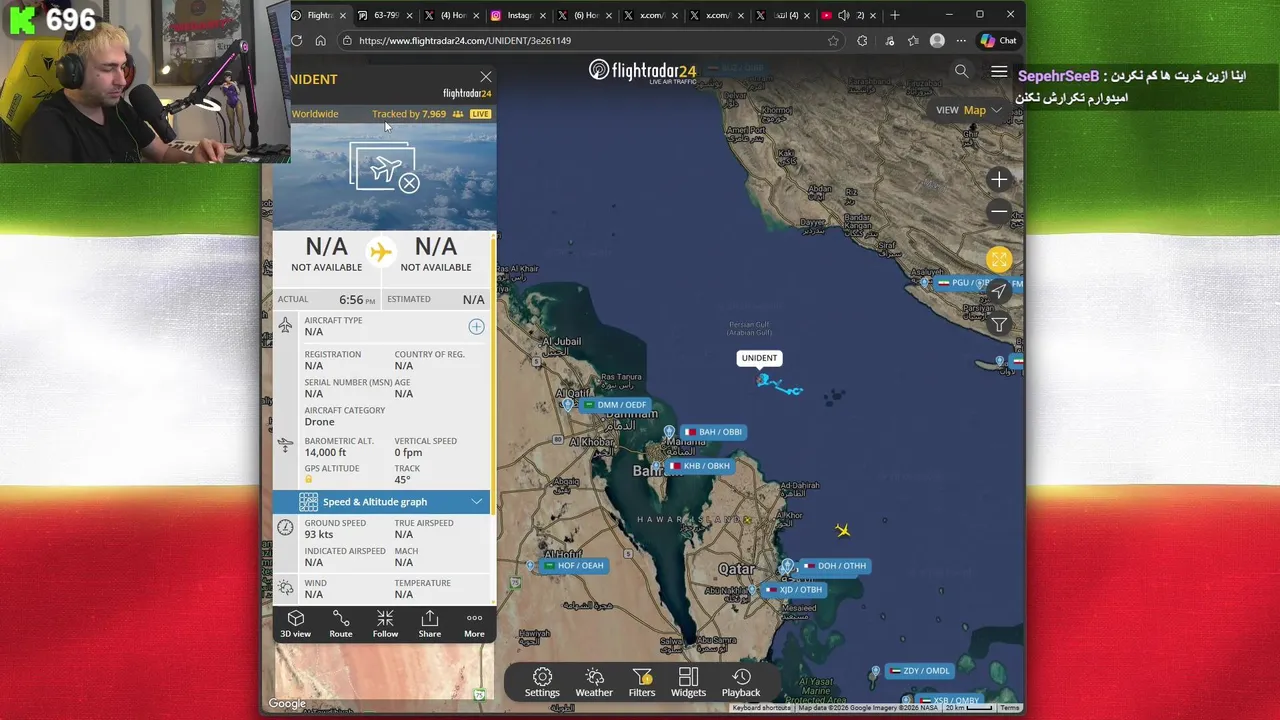Click the UNIDENT label on the map
Image resolution: width=1280 pixels, height=720 pixels.
point(759,358)
